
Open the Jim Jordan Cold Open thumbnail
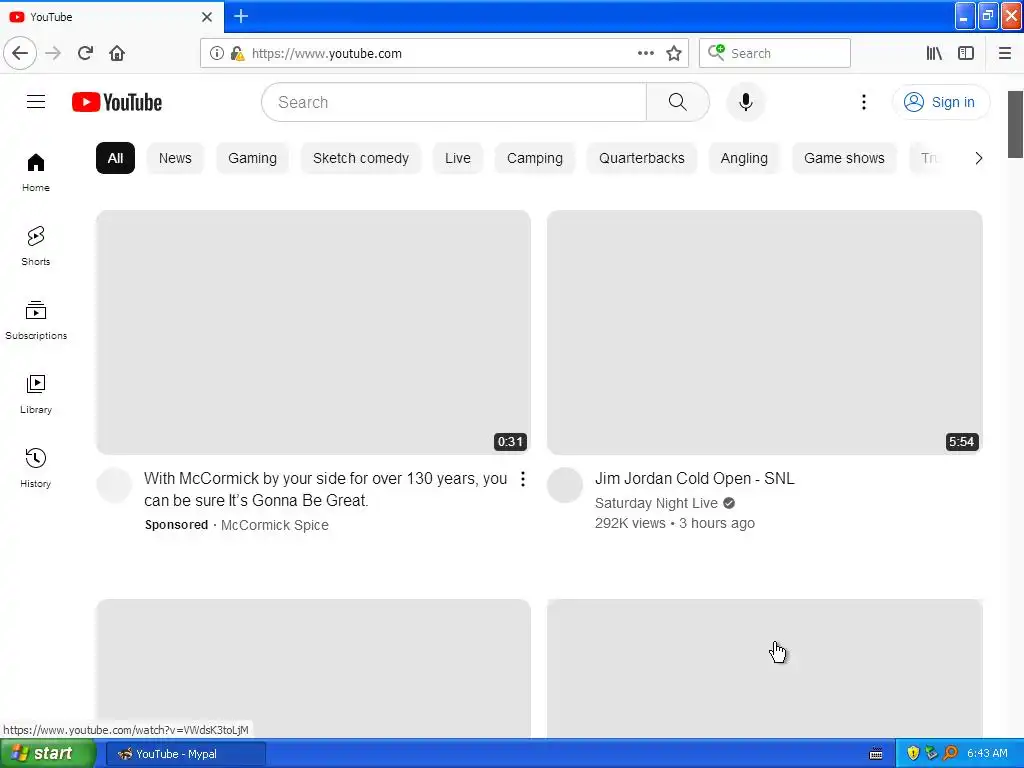pos(765,332)
